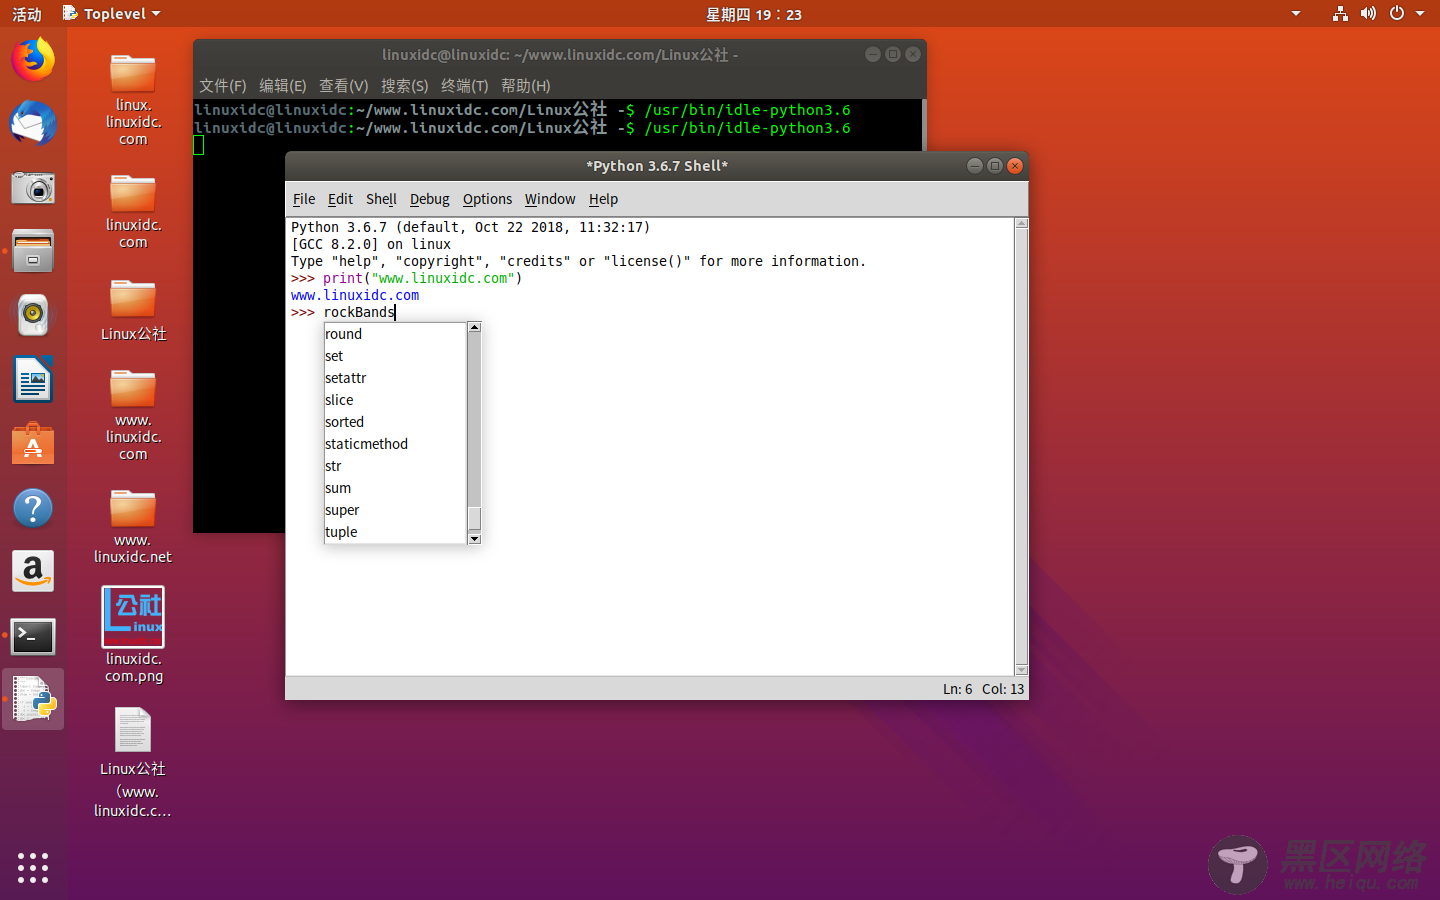Choose 'str' in the autocomplete list
The width and height of the screenshot is (1440, 900).
click(396, 466)
